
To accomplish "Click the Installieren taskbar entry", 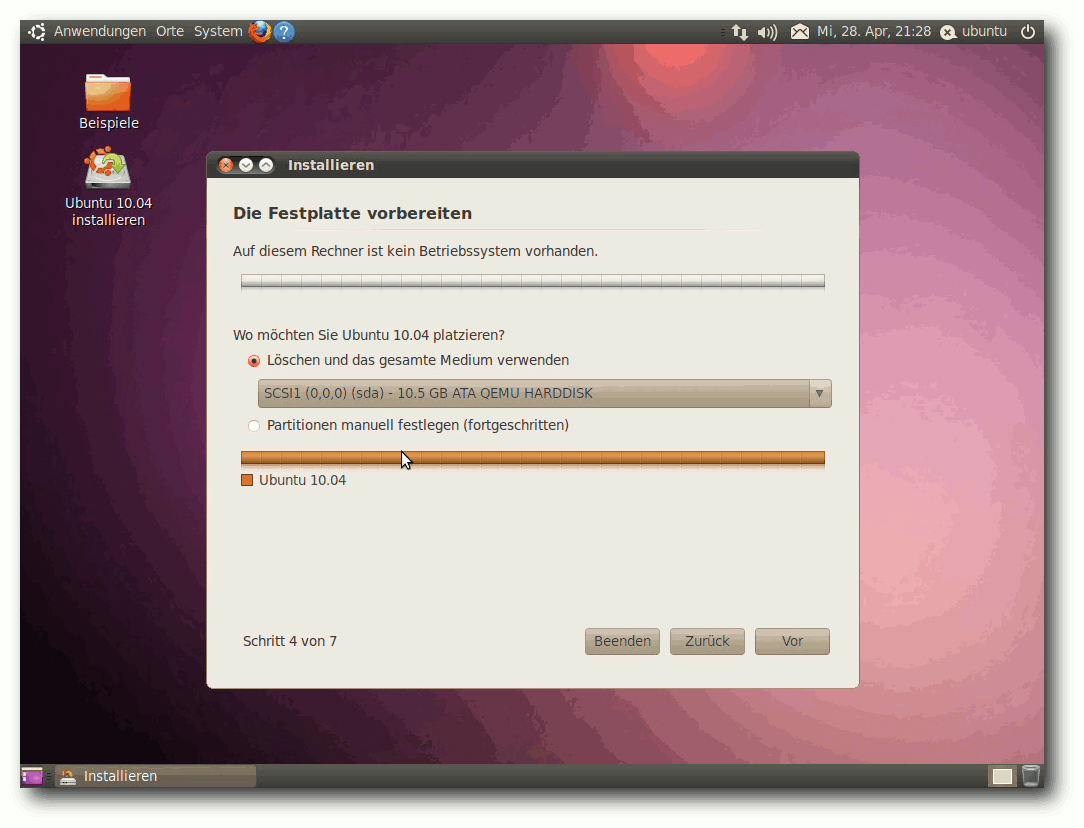I will click(156, 776).
